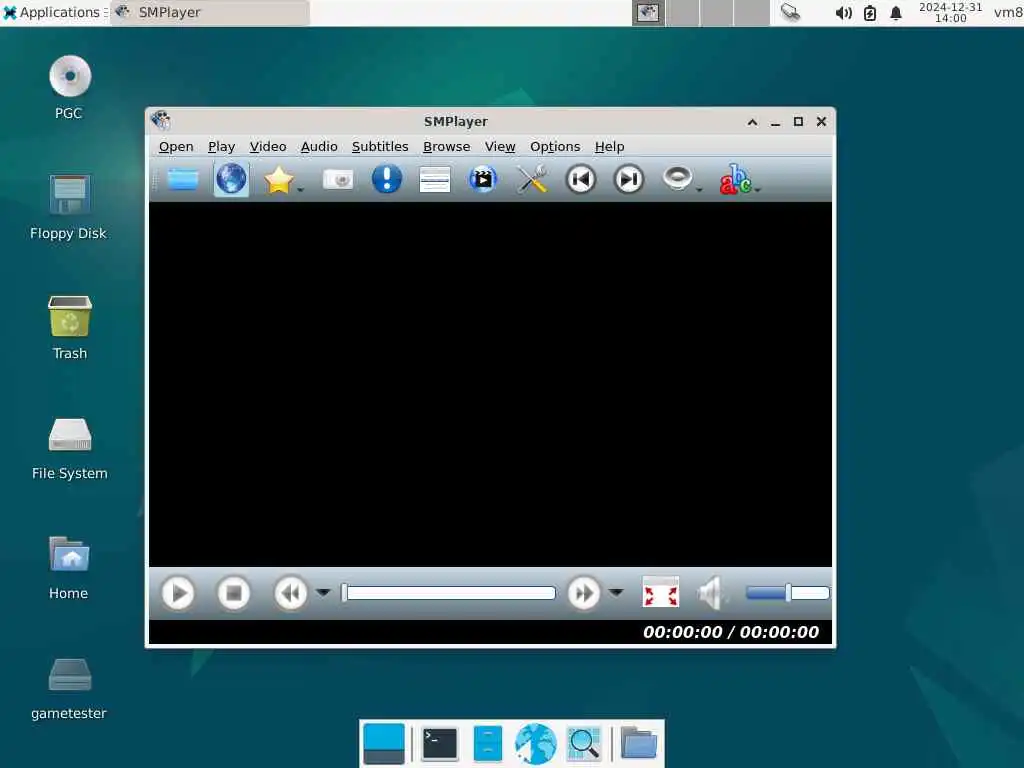Viewport: 1024px width, 768px height.
Task: Start playback with the Play button
Action: pyautogui.click(x=178, y=593)
